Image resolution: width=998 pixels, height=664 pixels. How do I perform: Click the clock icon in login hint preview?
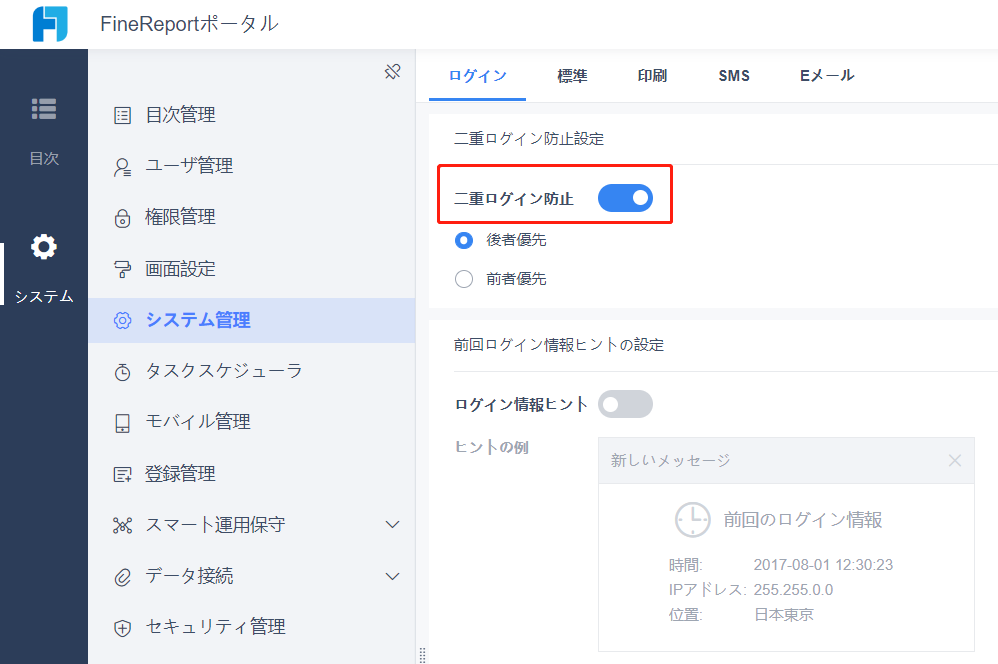692,519
